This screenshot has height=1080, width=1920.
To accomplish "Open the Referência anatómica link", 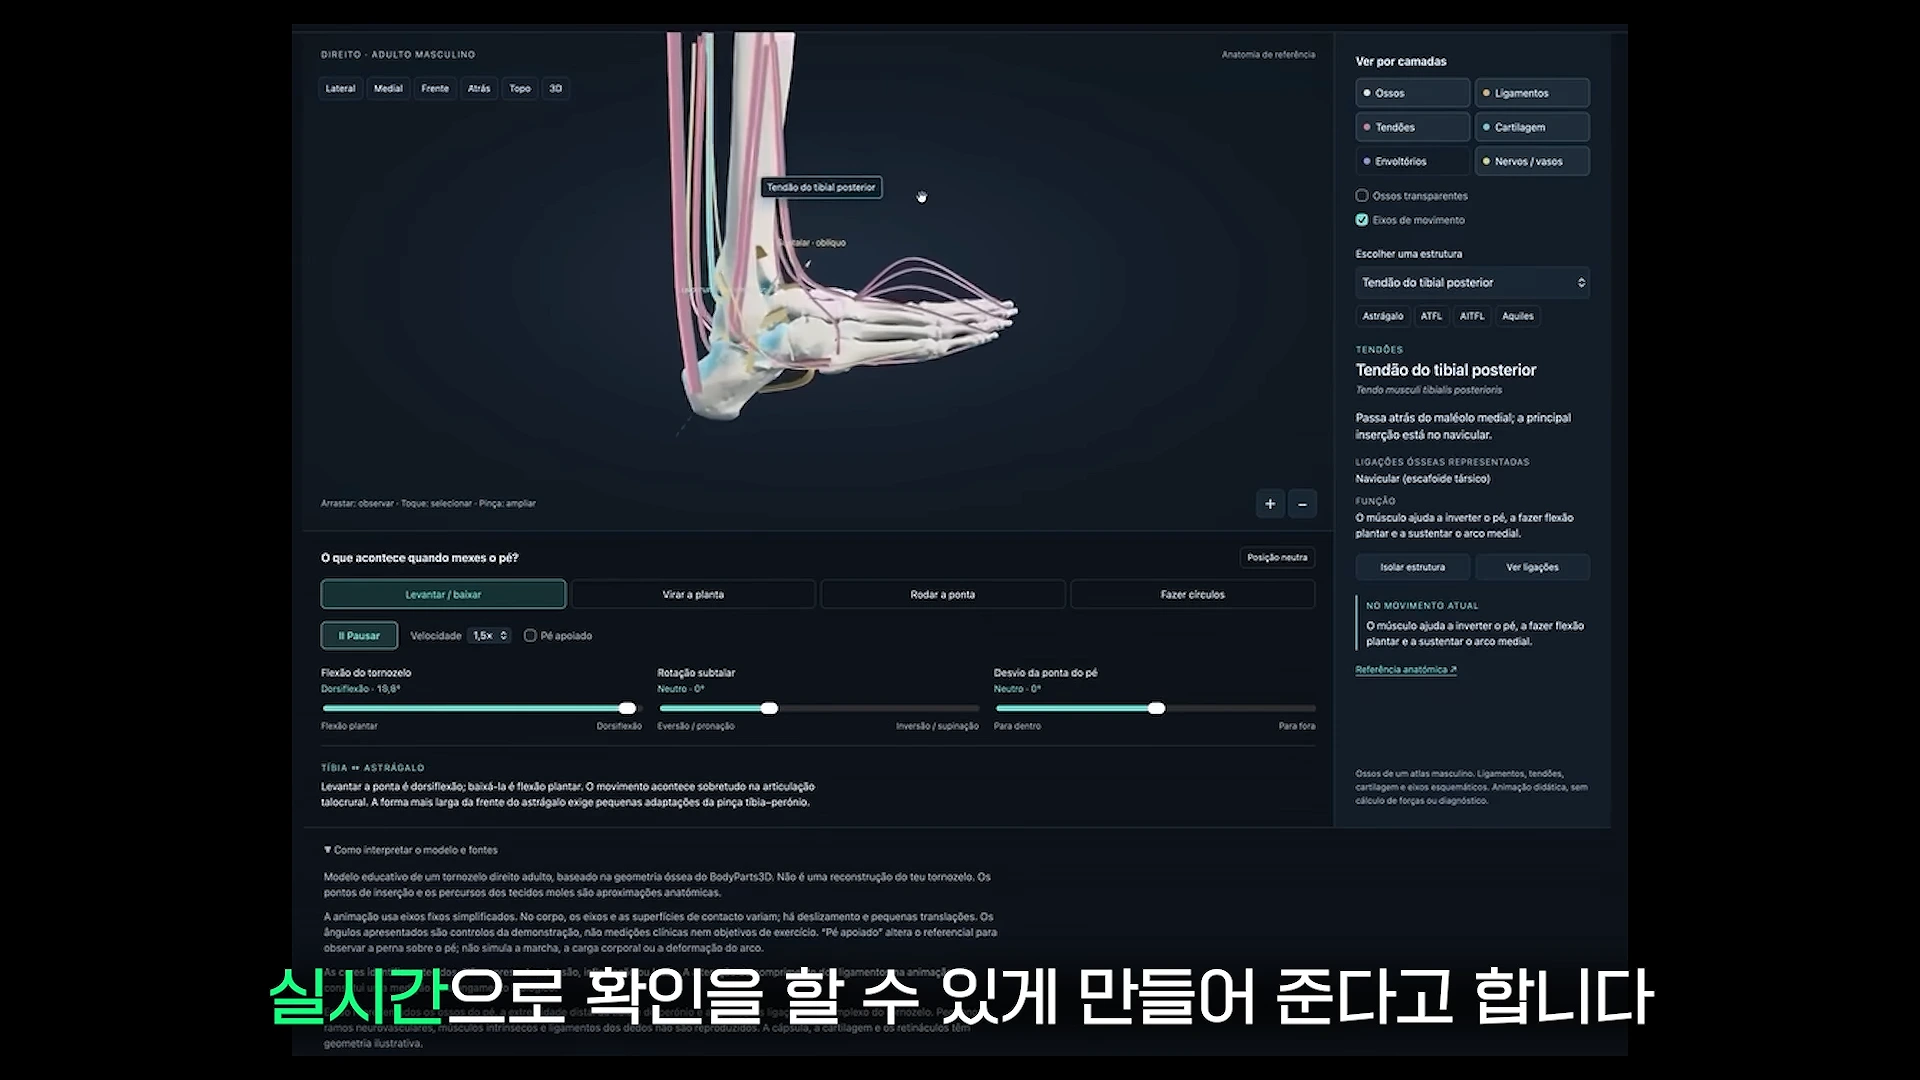I will 1406,670.
